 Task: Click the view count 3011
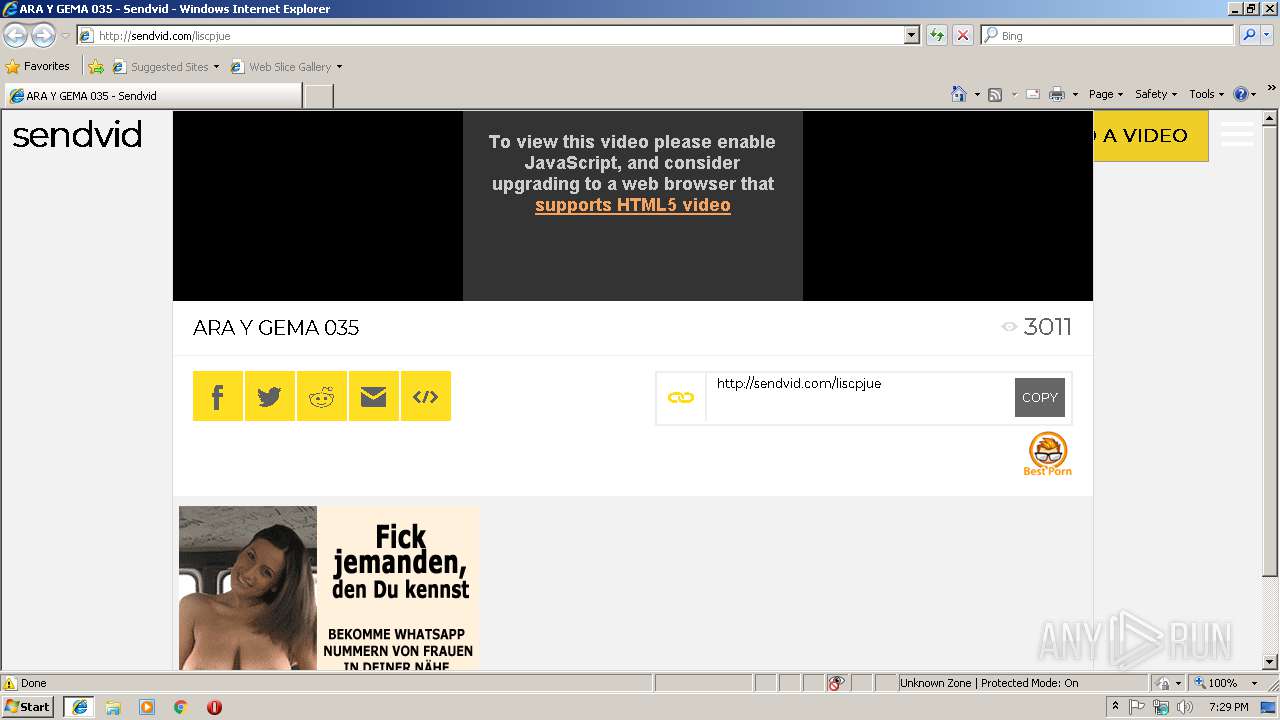click(1047, 327)
